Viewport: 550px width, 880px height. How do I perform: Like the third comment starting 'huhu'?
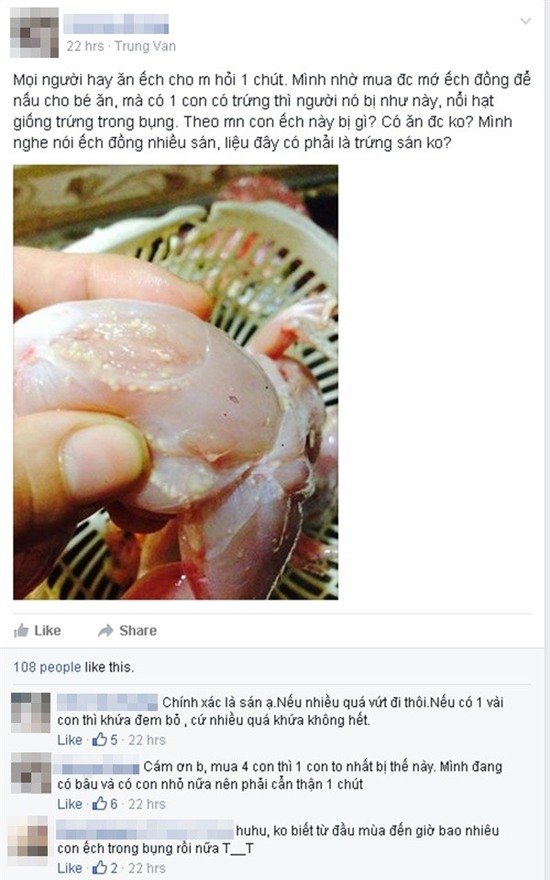click(70, 868)
